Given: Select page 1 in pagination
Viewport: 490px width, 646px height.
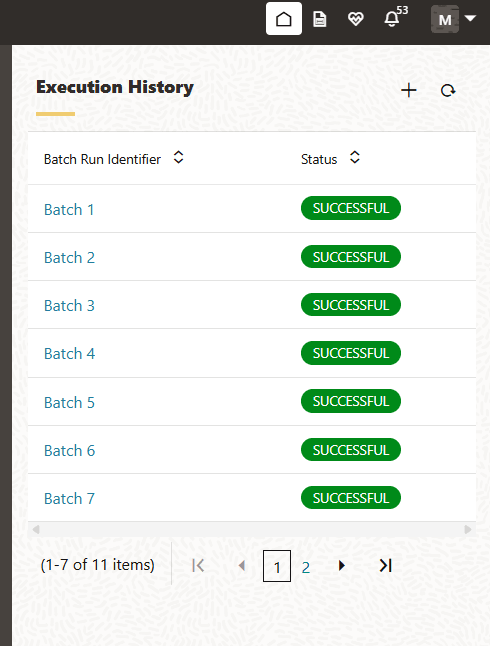Looking at the screenshot, I should (x=277, y=566).
